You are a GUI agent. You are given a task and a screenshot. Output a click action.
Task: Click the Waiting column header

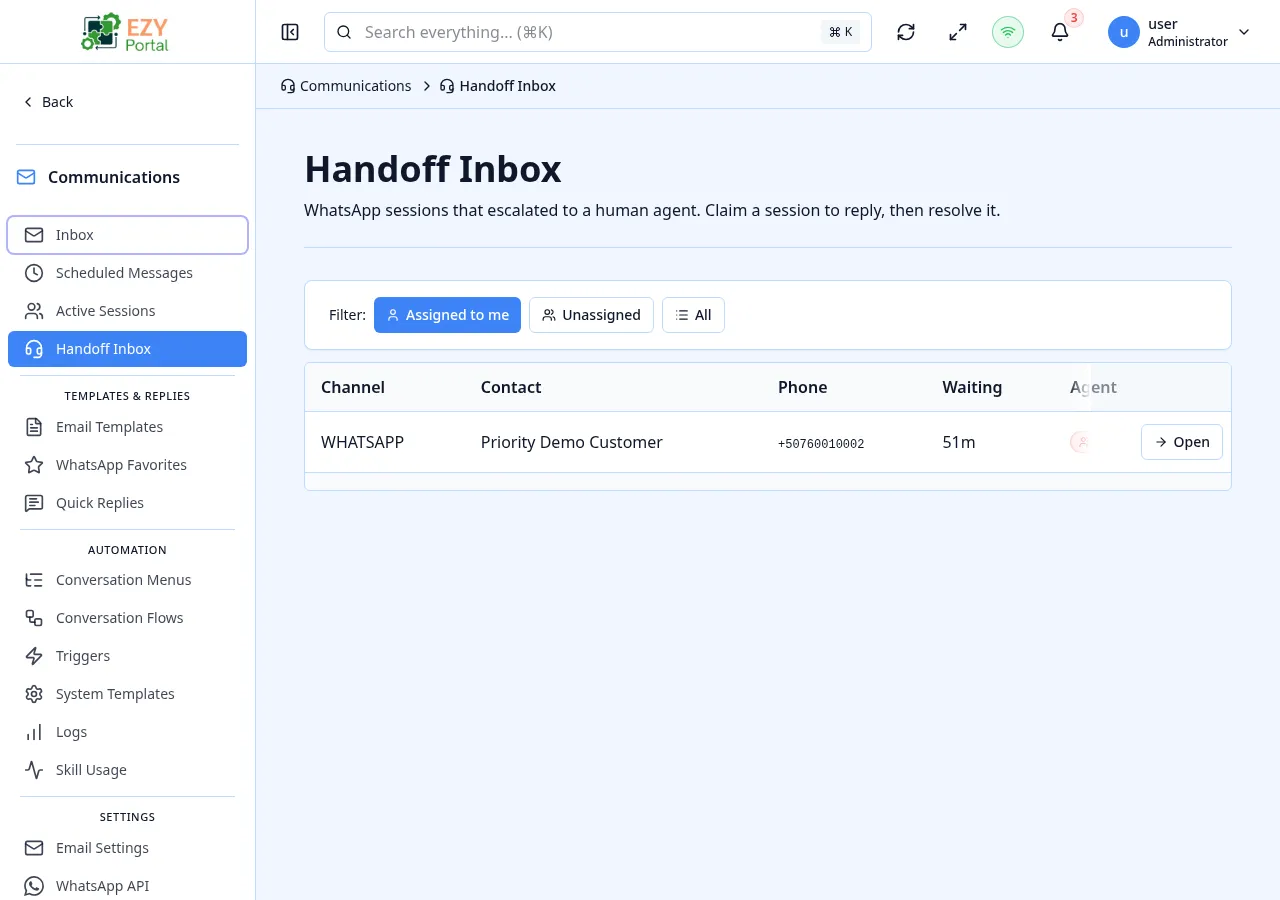pos(972,387)
